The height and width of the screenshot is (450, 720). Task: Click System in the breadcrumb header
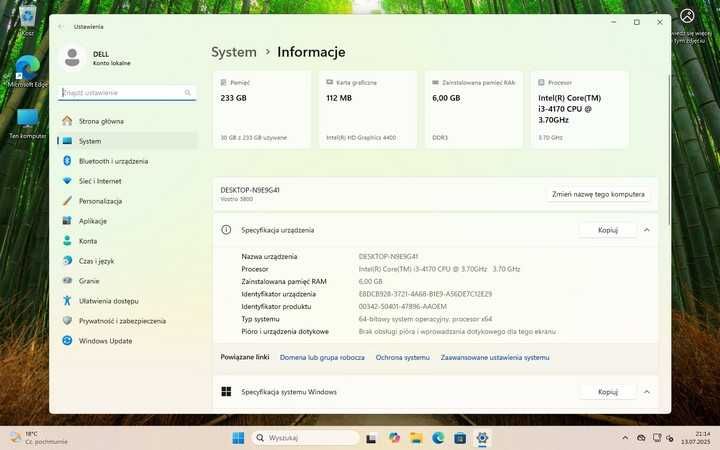[x=234, y=52]
